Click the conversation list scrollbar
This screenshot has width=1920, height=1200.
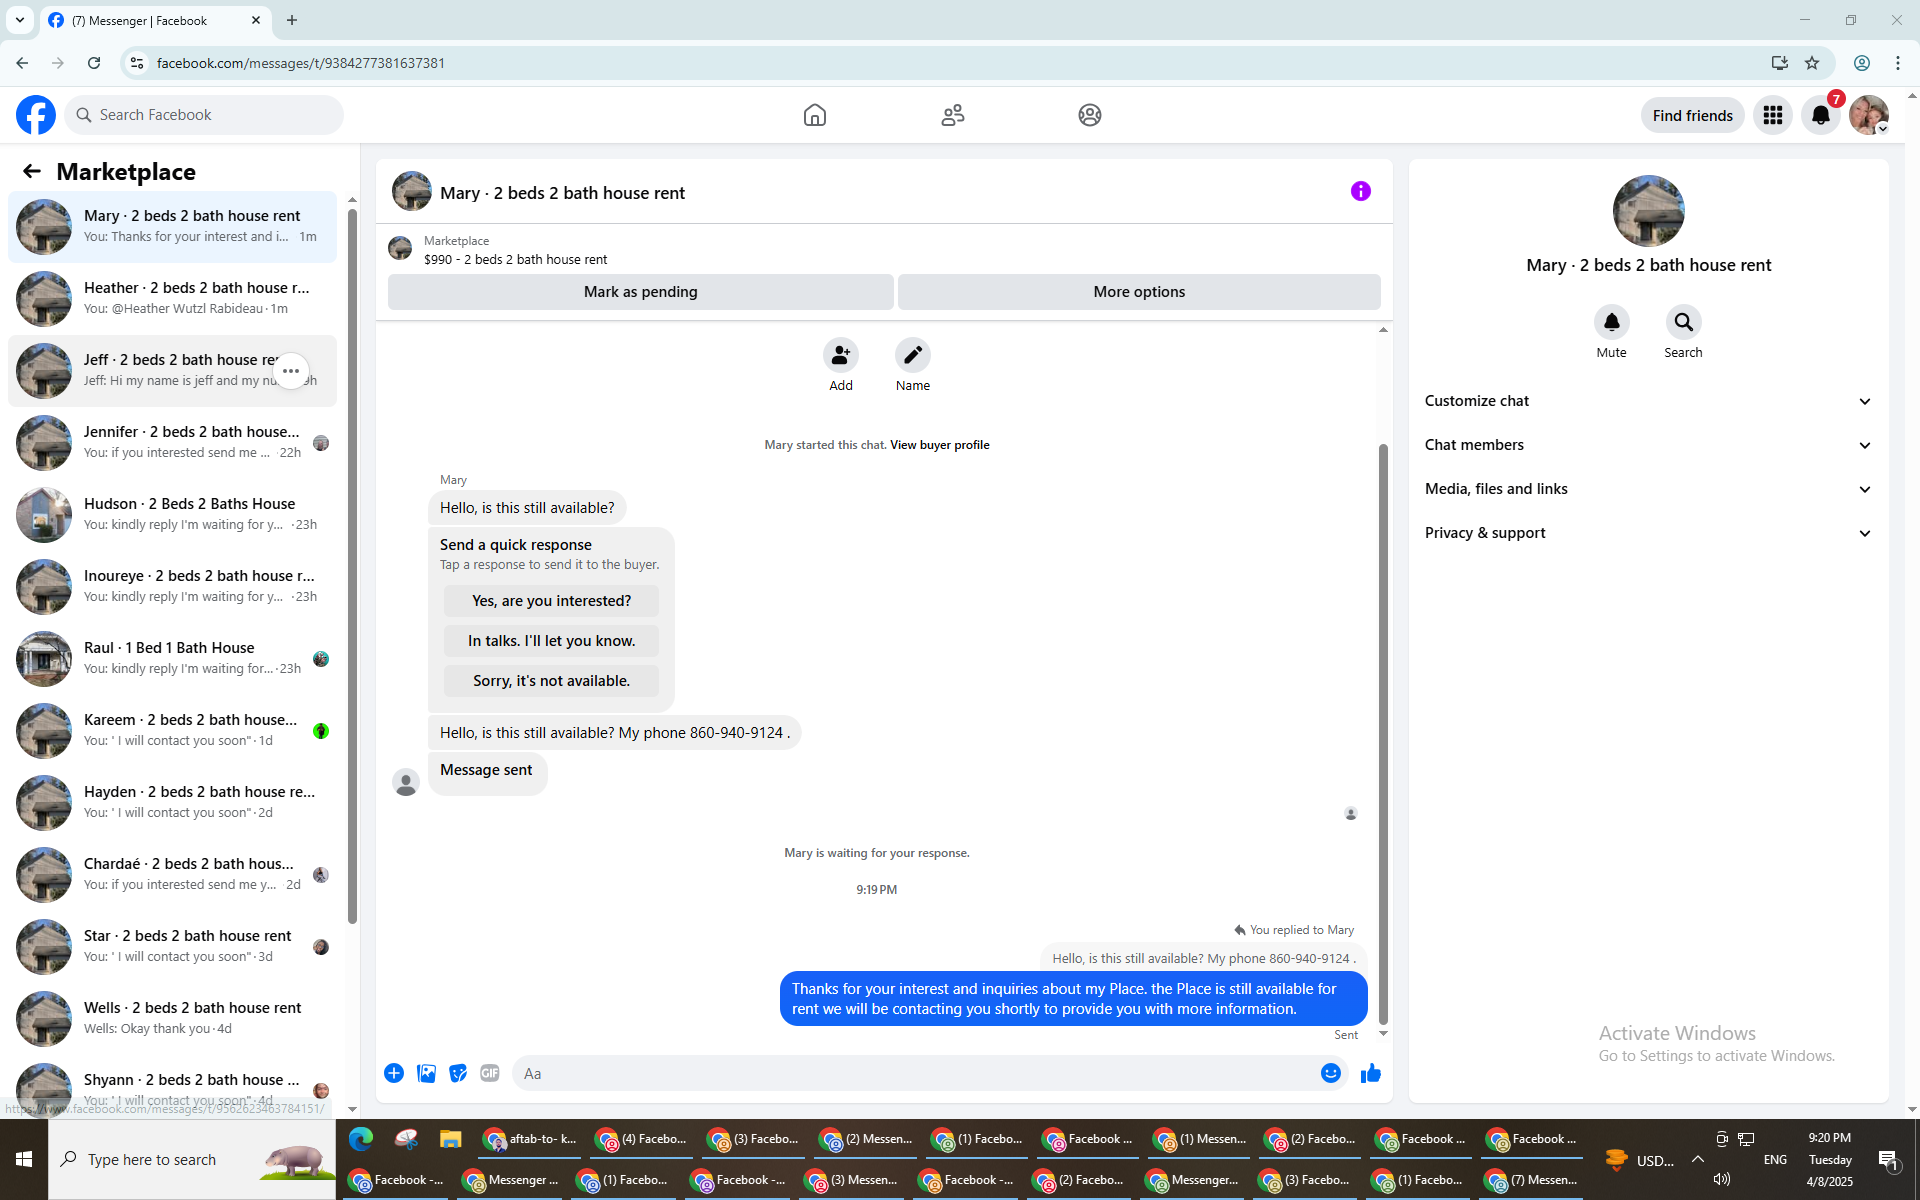[x=352, y=560]
